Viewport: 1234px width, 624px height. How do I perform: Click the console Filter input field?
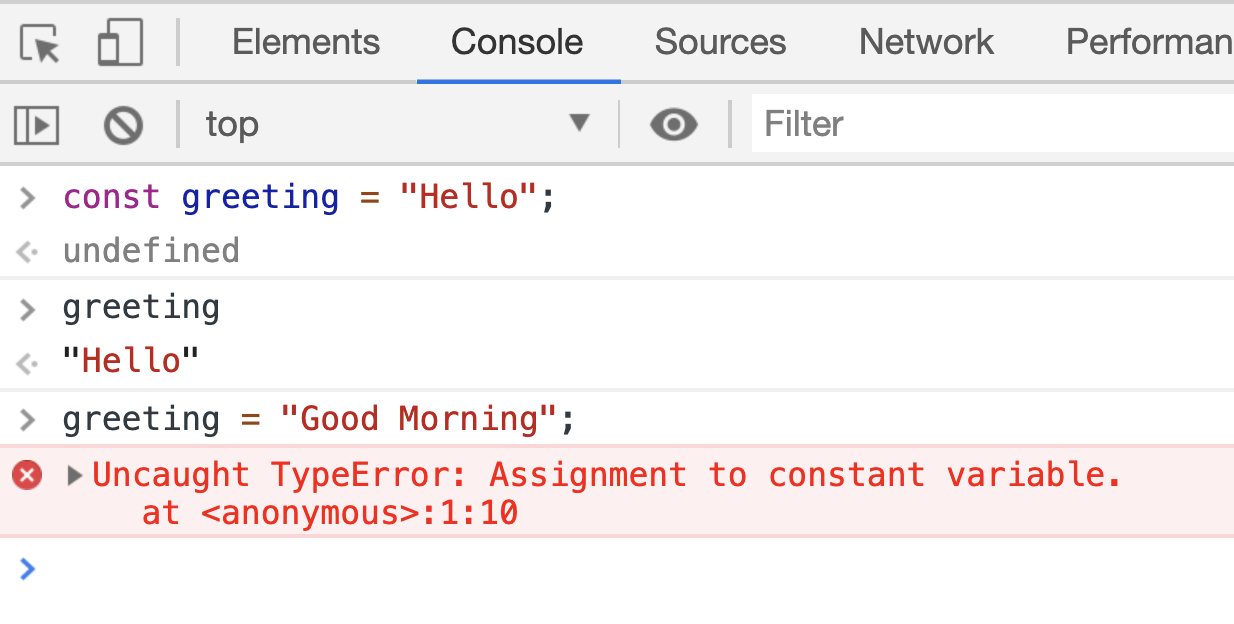coord(990,124)
